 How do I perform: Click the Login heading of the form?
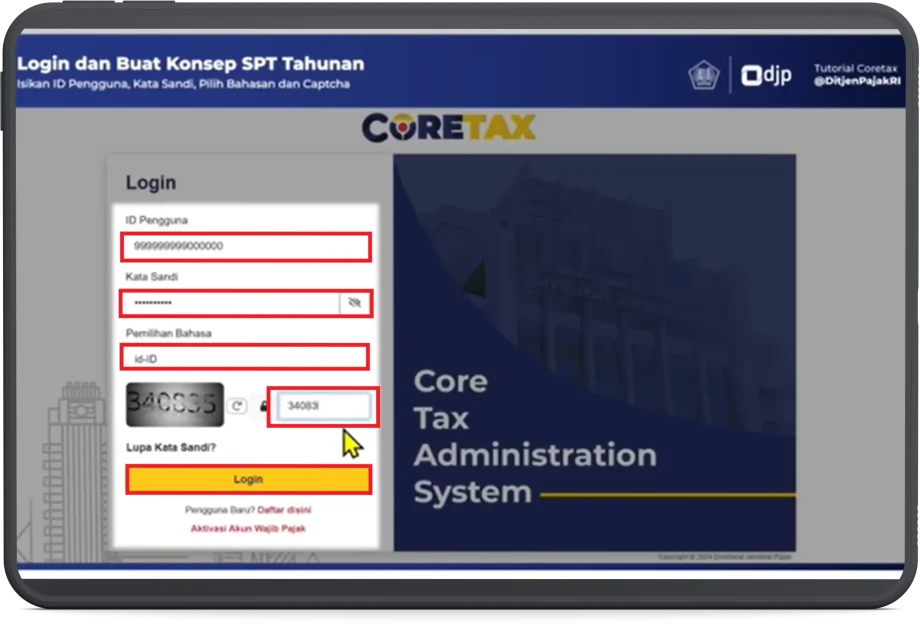coord(151,183)
